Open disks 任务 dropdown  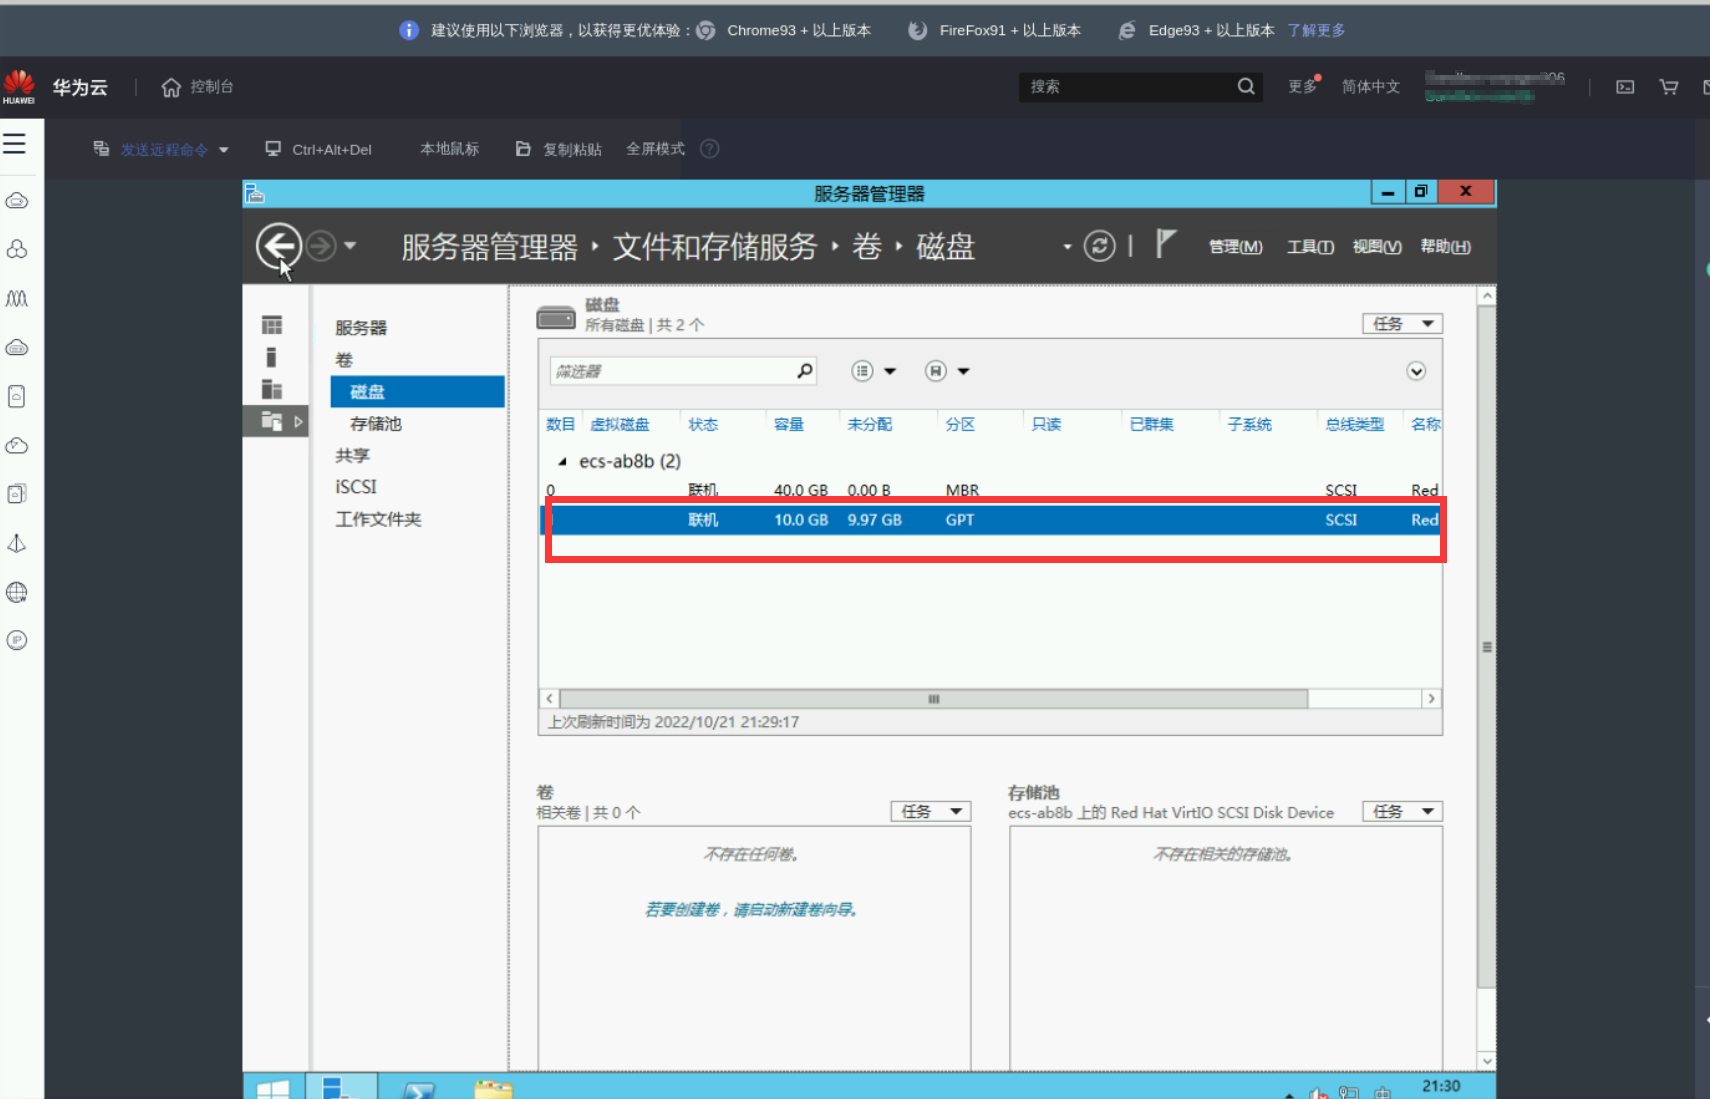coord(1402,324)
